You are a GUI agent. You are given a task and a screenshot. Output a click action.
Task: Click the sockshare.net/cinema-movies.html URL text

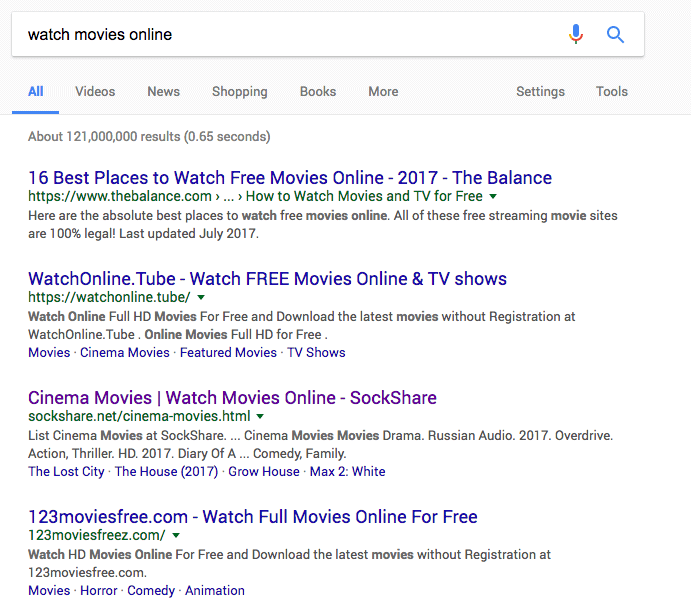point(139,416)
